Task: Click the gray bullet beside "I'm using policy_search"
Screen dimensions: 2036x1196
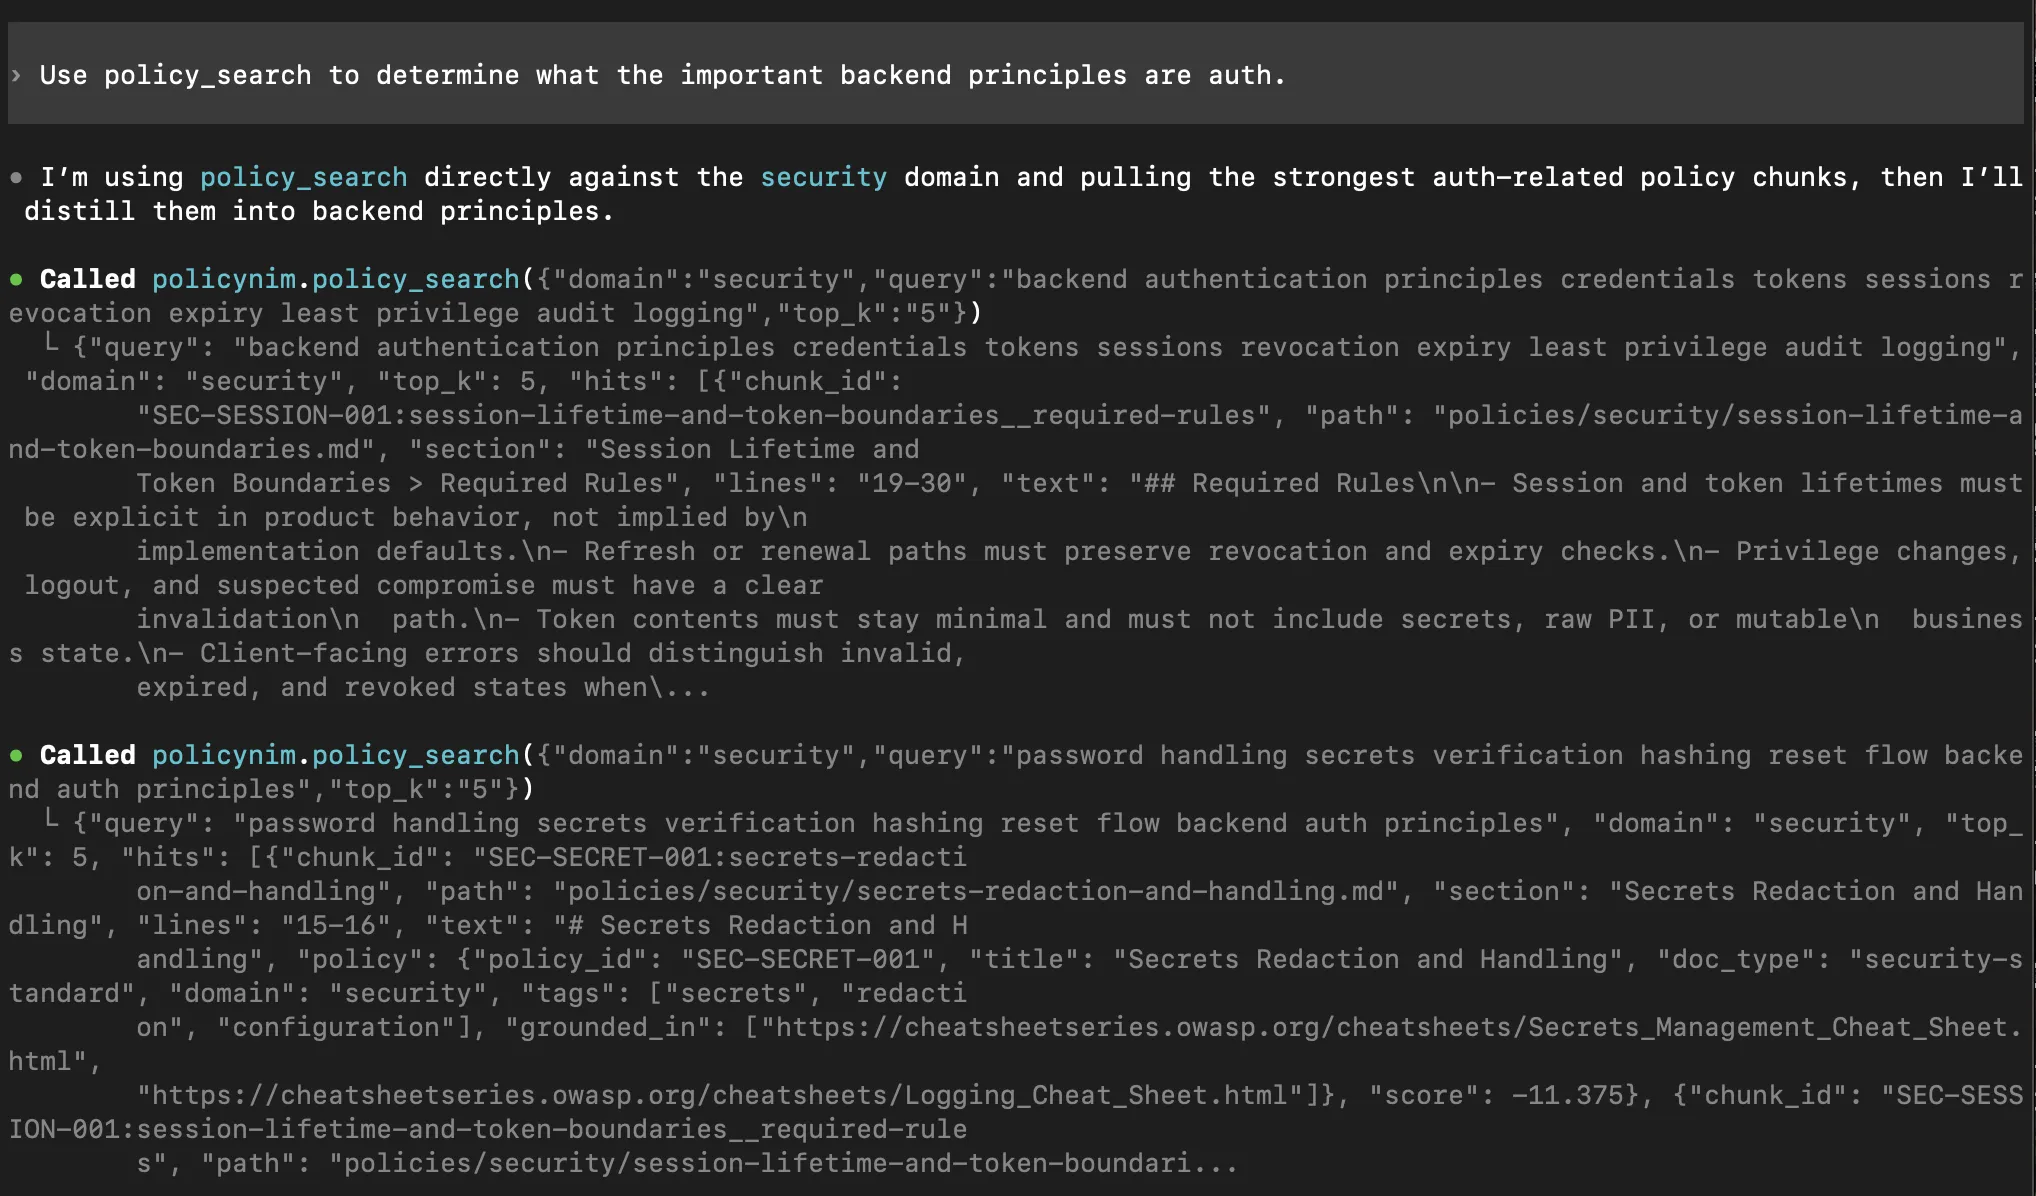Action: [16, 178]
